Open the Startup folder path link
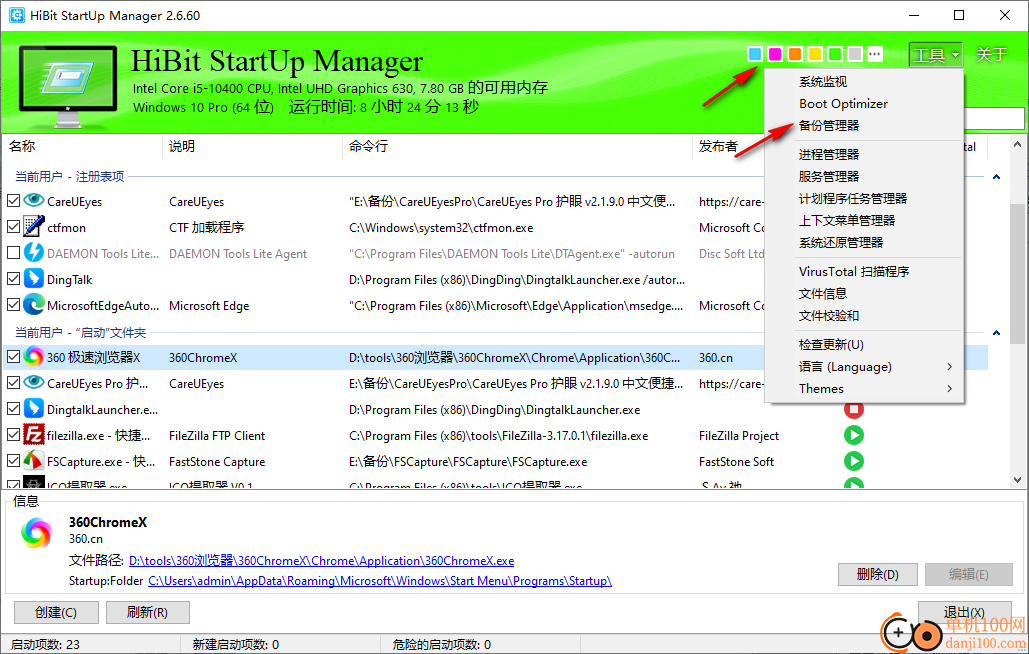 (x=380, y=581)
